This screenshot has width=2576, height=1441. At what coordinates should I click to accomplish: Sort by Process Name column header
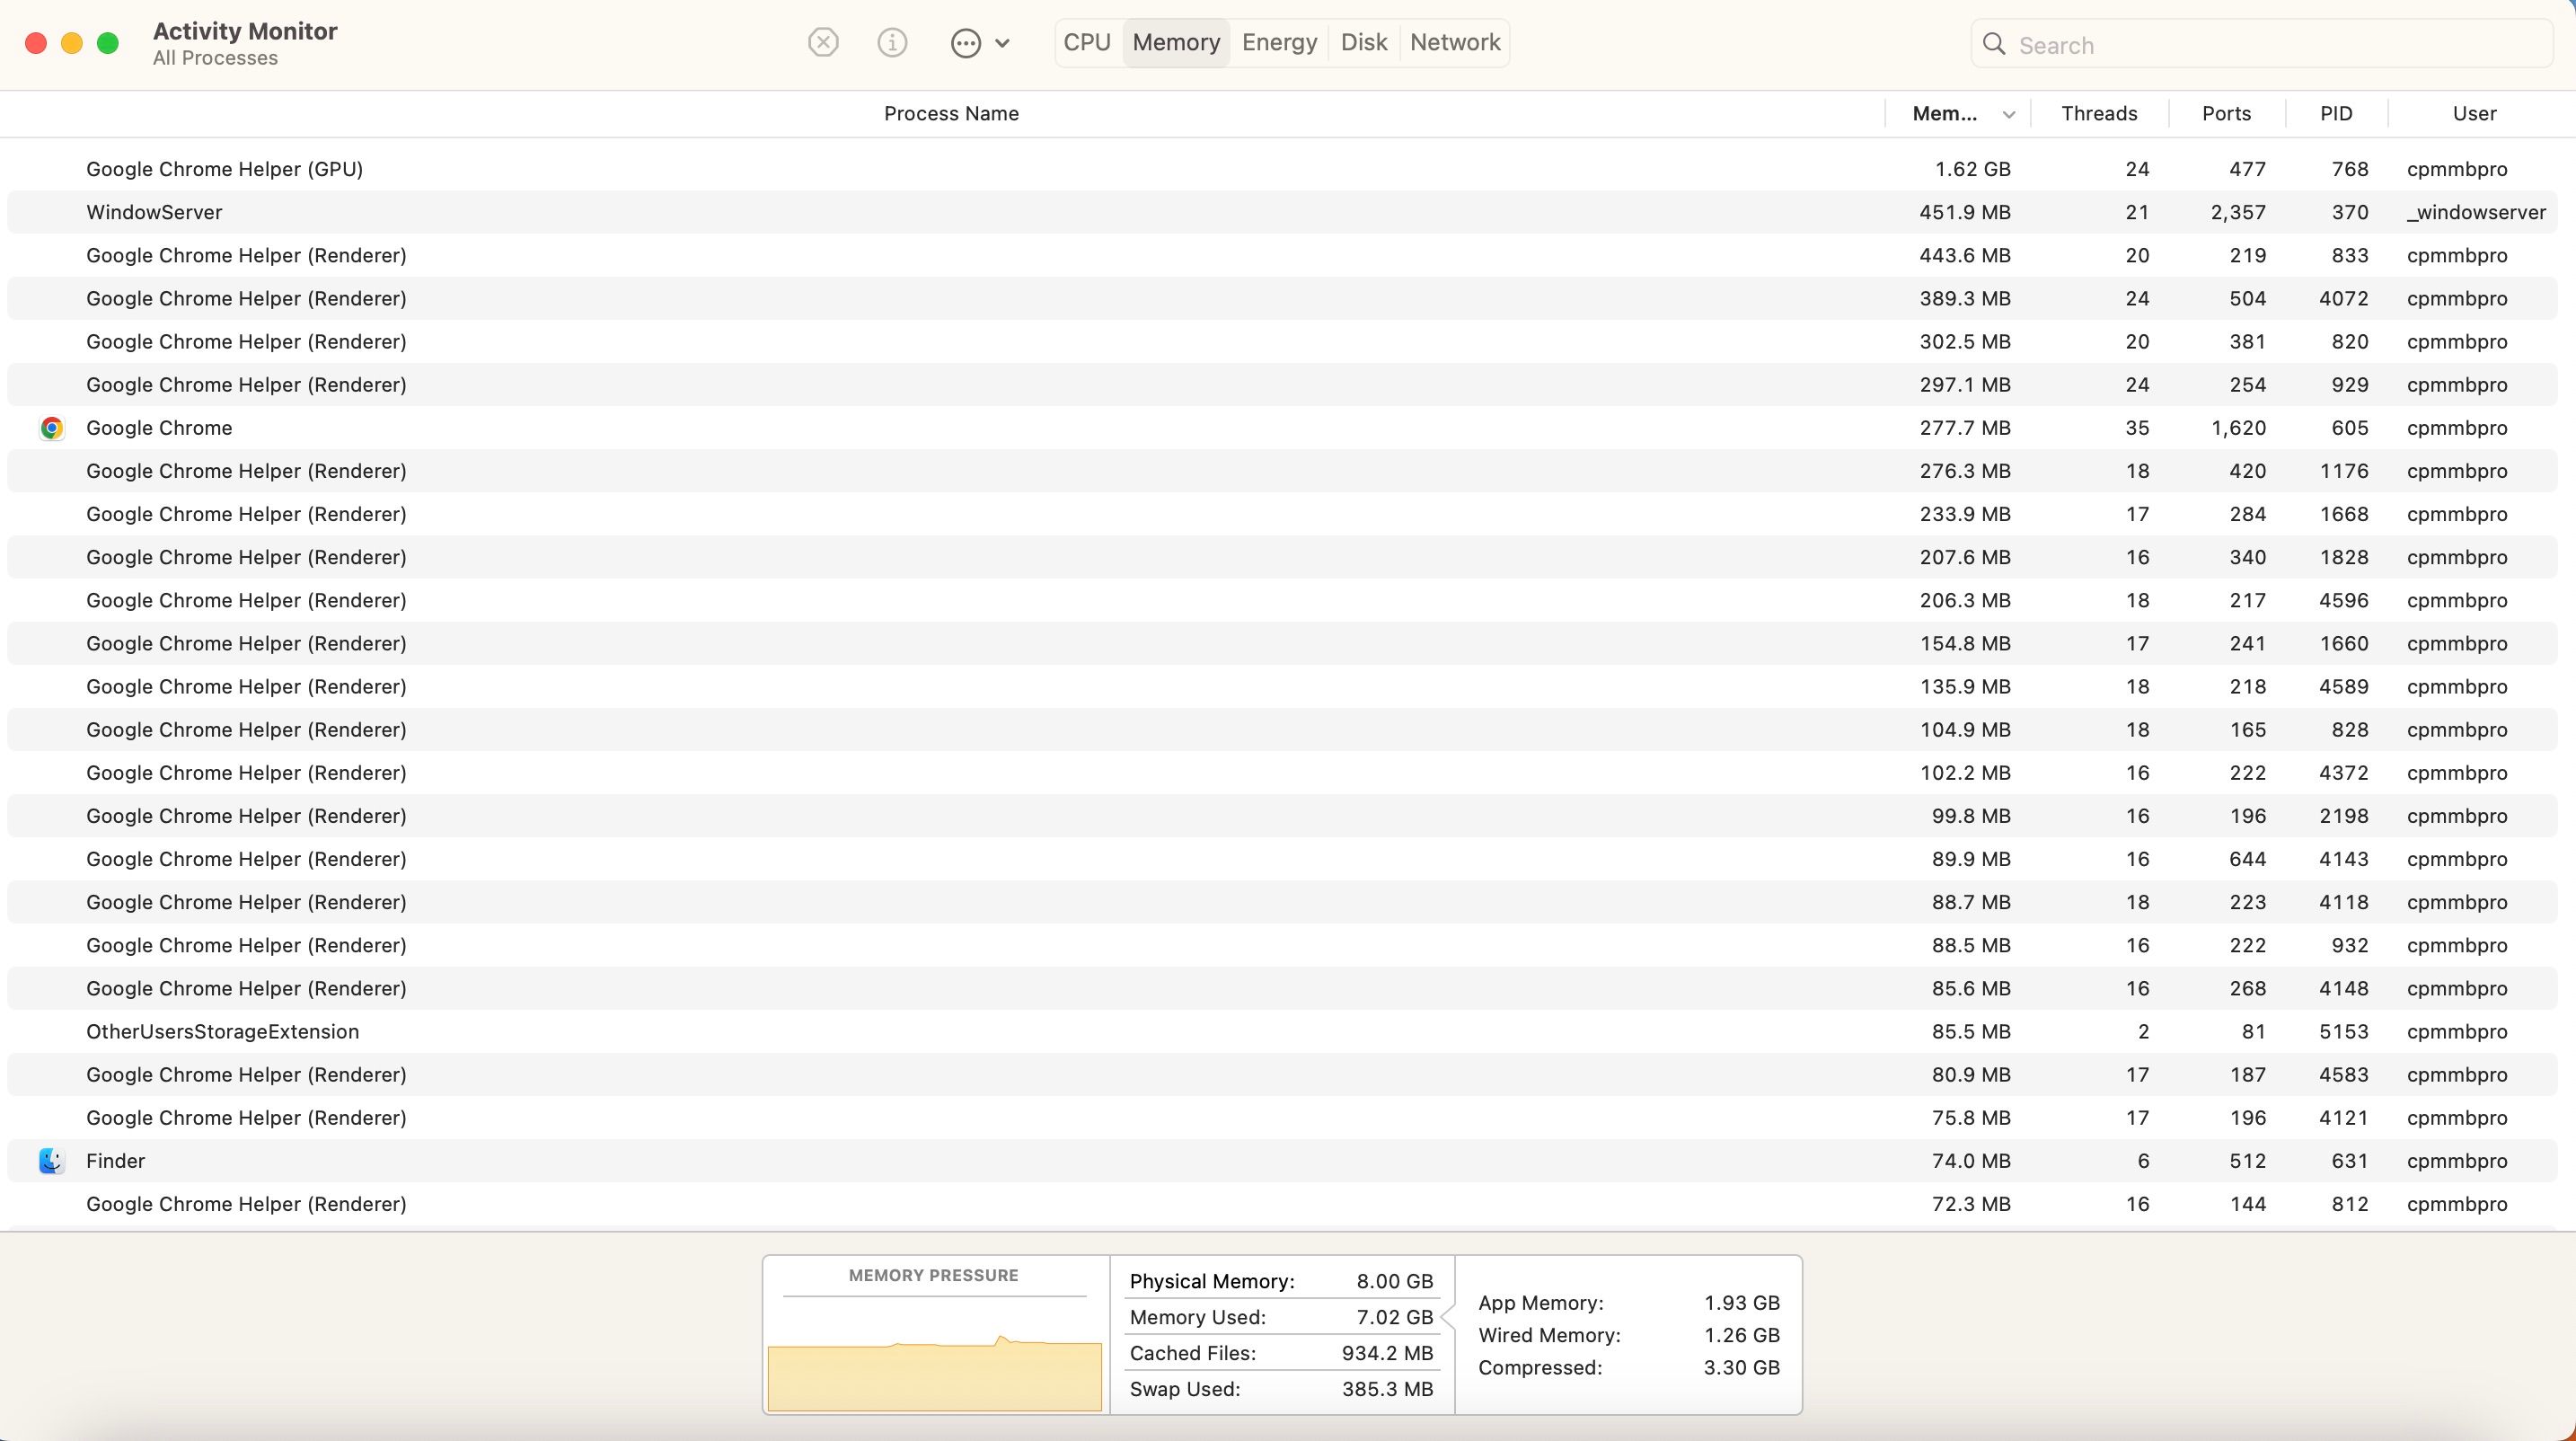click(951, 114)
